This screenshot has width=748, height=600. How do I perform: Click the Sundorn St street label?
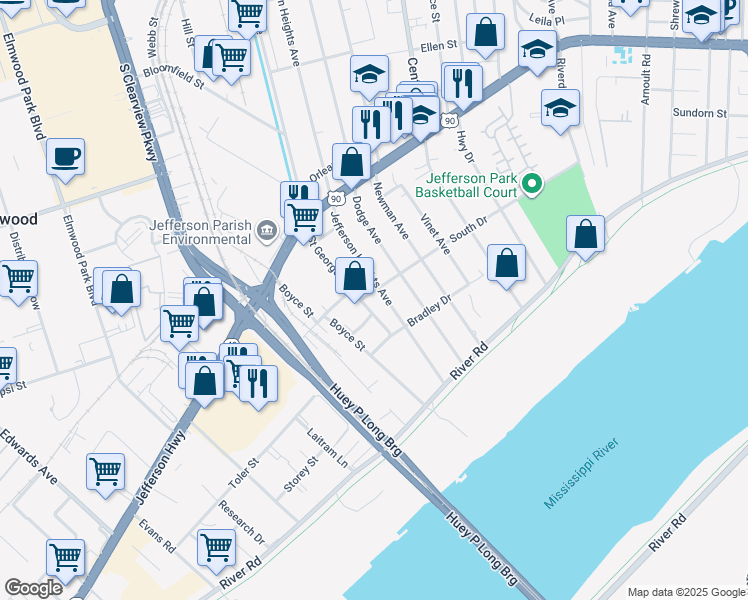tap(700, 113)
